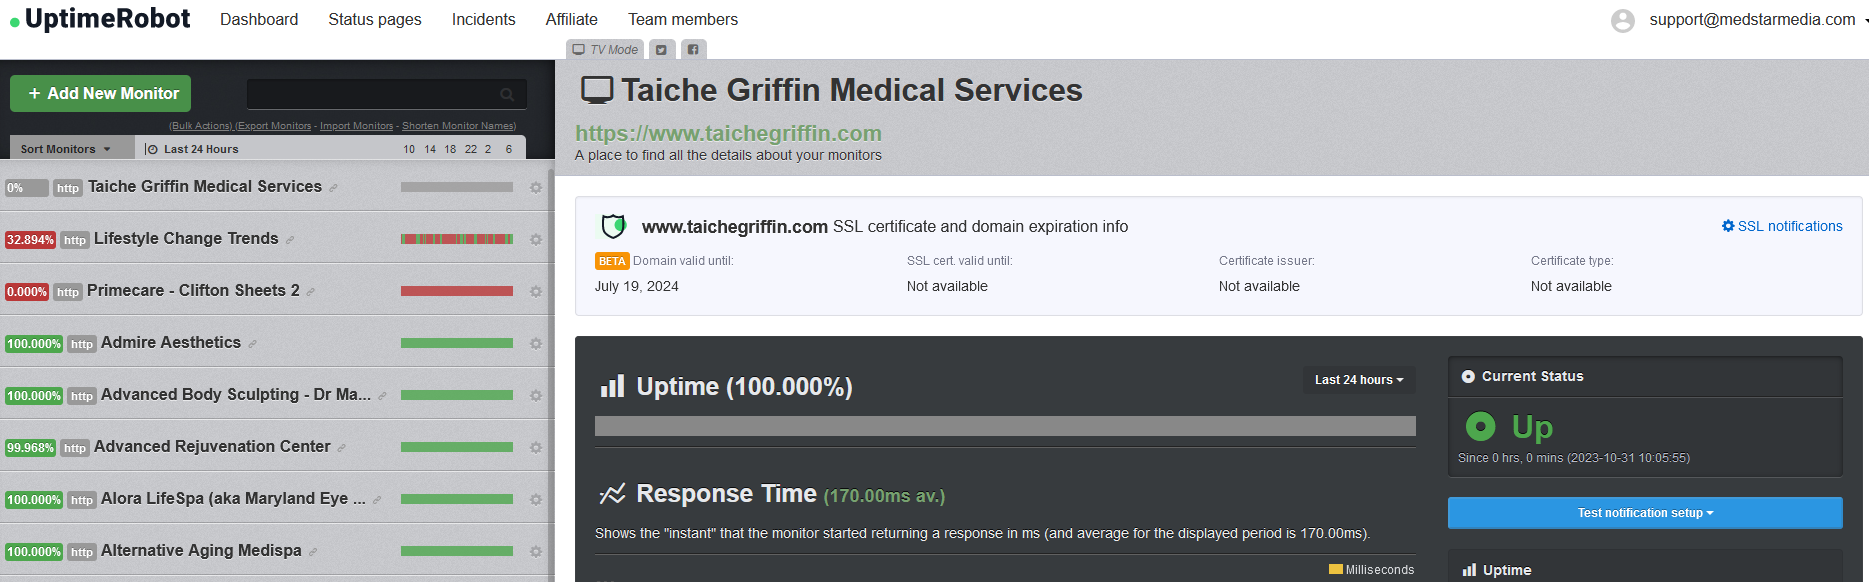Screen dimensions: 1869x582
Task: Click the Twitter share icon
Action: 661,50
